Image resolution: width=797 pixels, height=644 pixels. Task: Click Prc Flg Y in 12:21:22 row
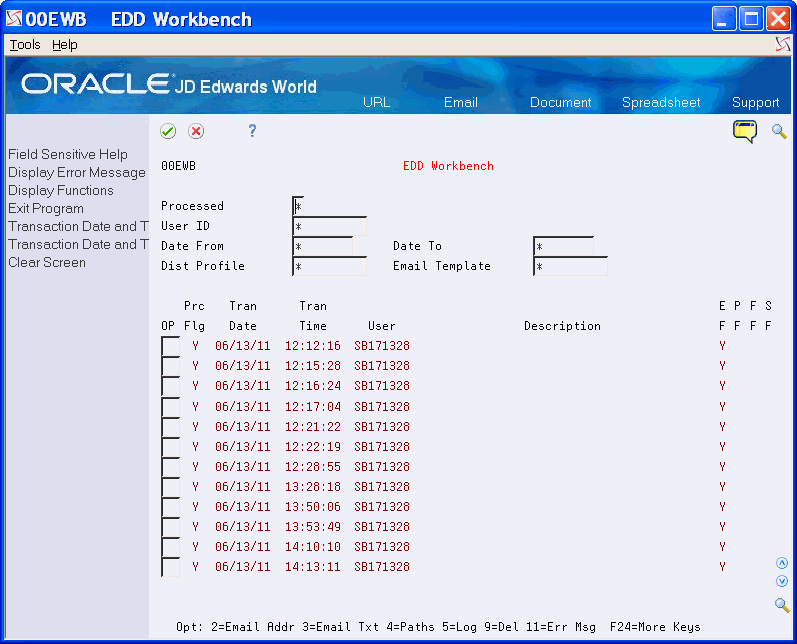tap(195, 426)
